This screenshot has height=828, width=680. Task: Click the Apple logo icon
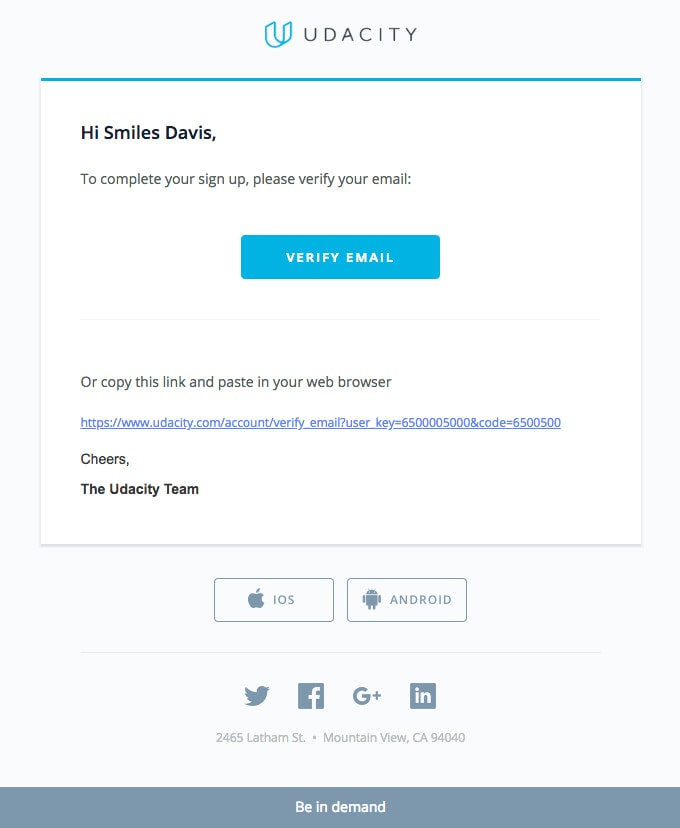tap(256, 598)
